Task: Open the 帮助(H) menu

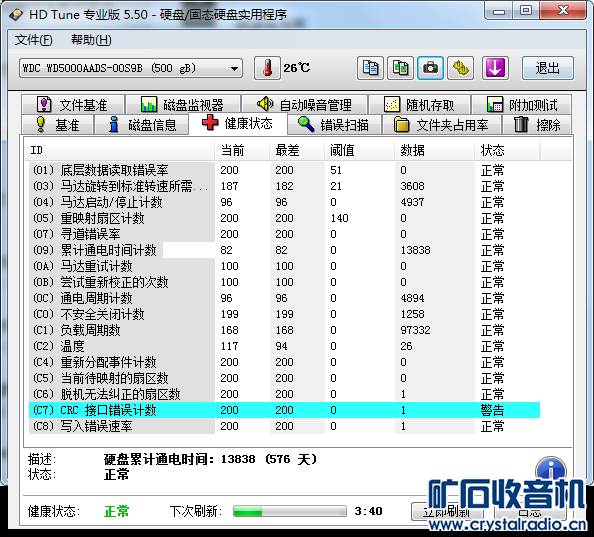Action: (x=91, y=40)
